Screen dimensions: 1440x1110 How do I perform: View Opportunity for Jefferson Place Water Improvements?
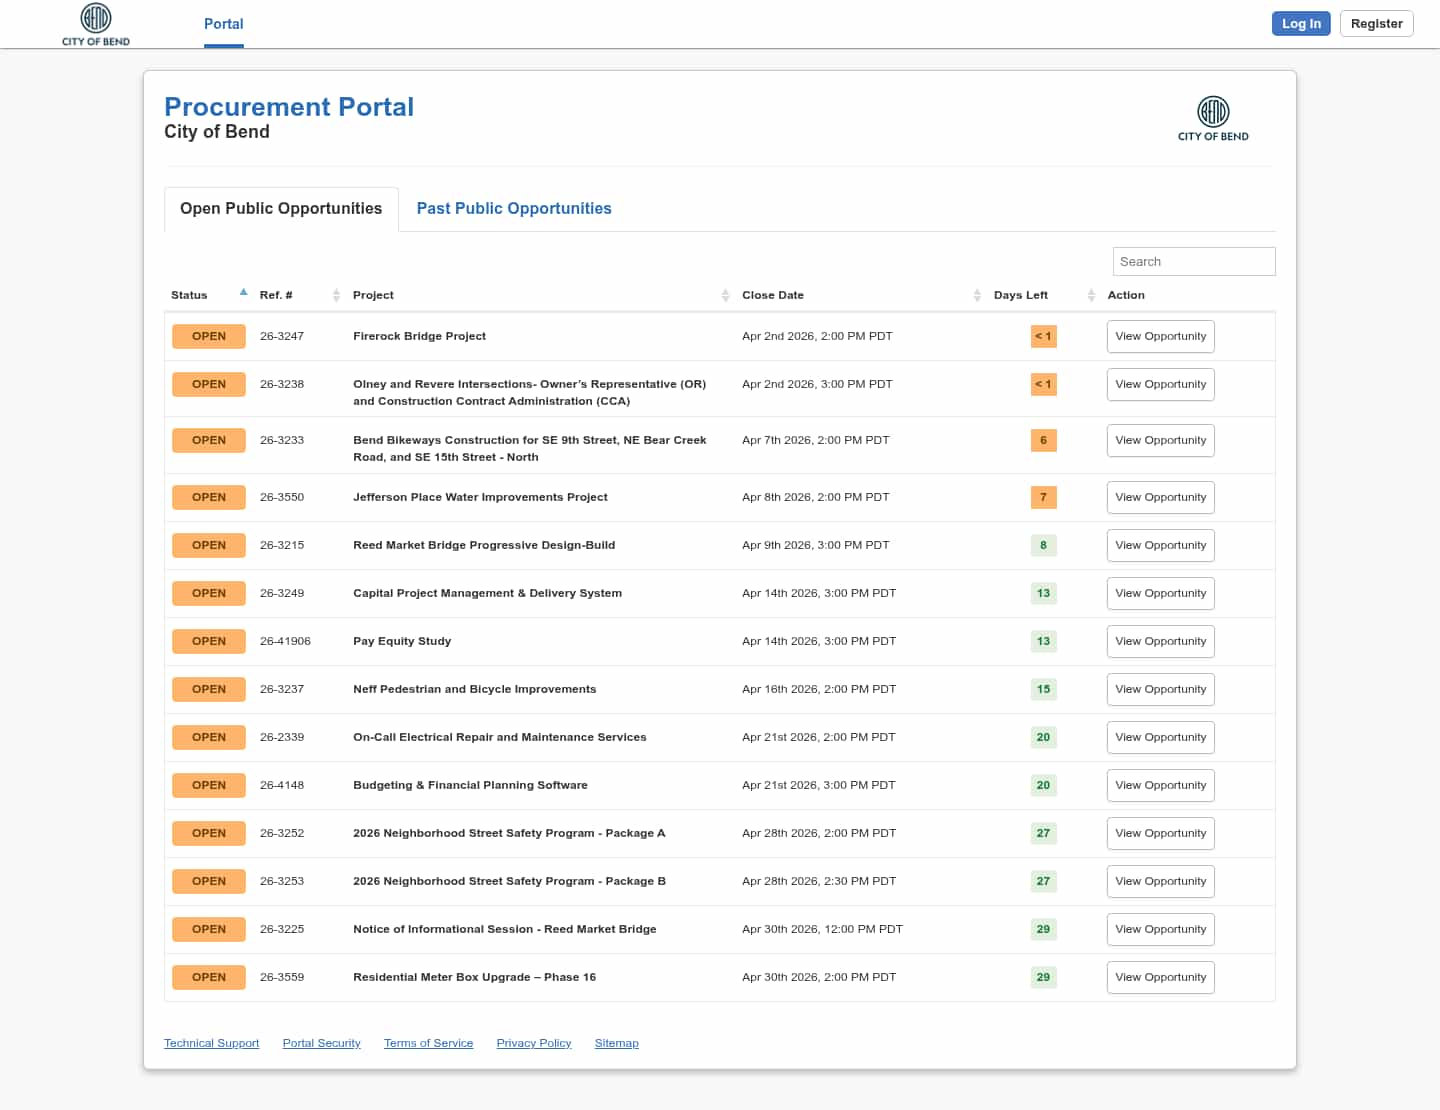click(x=1160, y=497)
